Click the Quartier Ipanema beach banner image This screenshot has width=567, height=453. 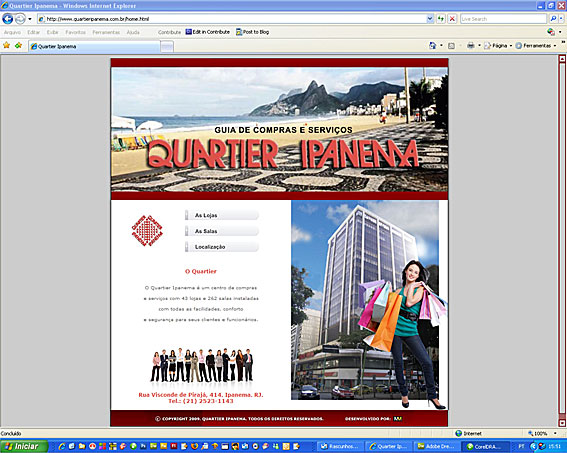coord(279,129)
